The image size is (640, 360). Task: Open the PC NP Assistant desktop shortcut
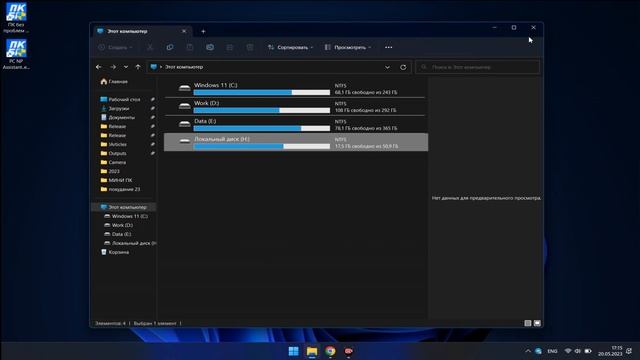pyautogui.click(x=16, y=54)
